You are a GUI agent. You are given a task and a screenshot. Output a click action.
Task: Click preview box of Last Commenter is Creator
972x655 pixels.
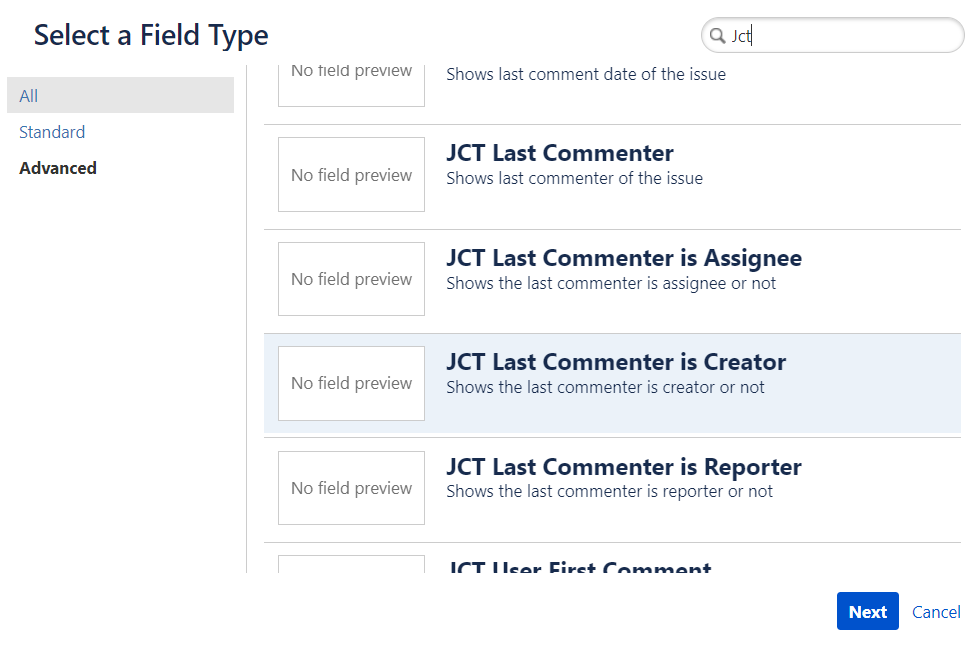[351, 384]
